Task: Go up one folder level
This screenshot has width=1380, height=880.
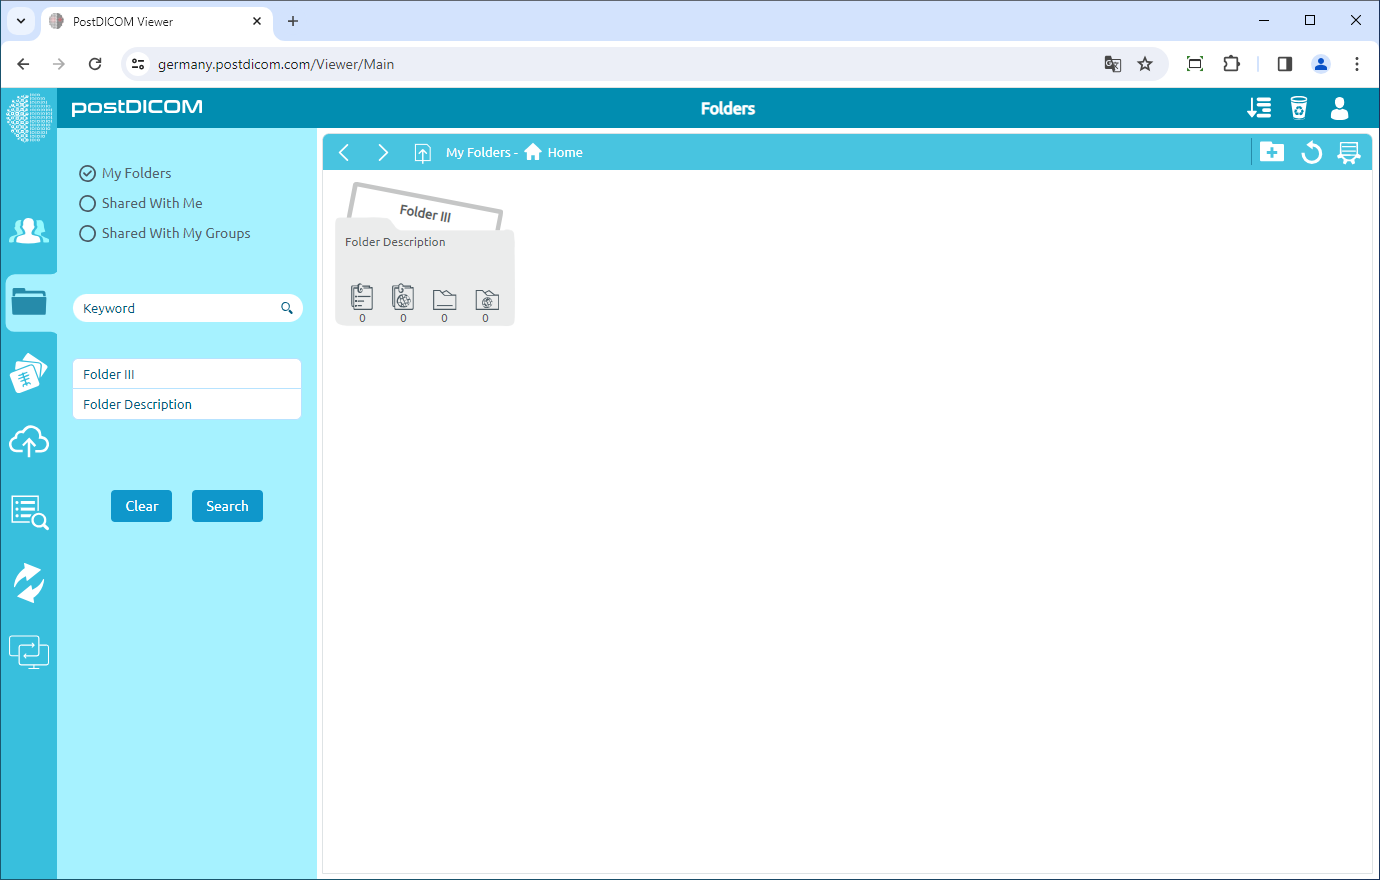Action: 422,152
